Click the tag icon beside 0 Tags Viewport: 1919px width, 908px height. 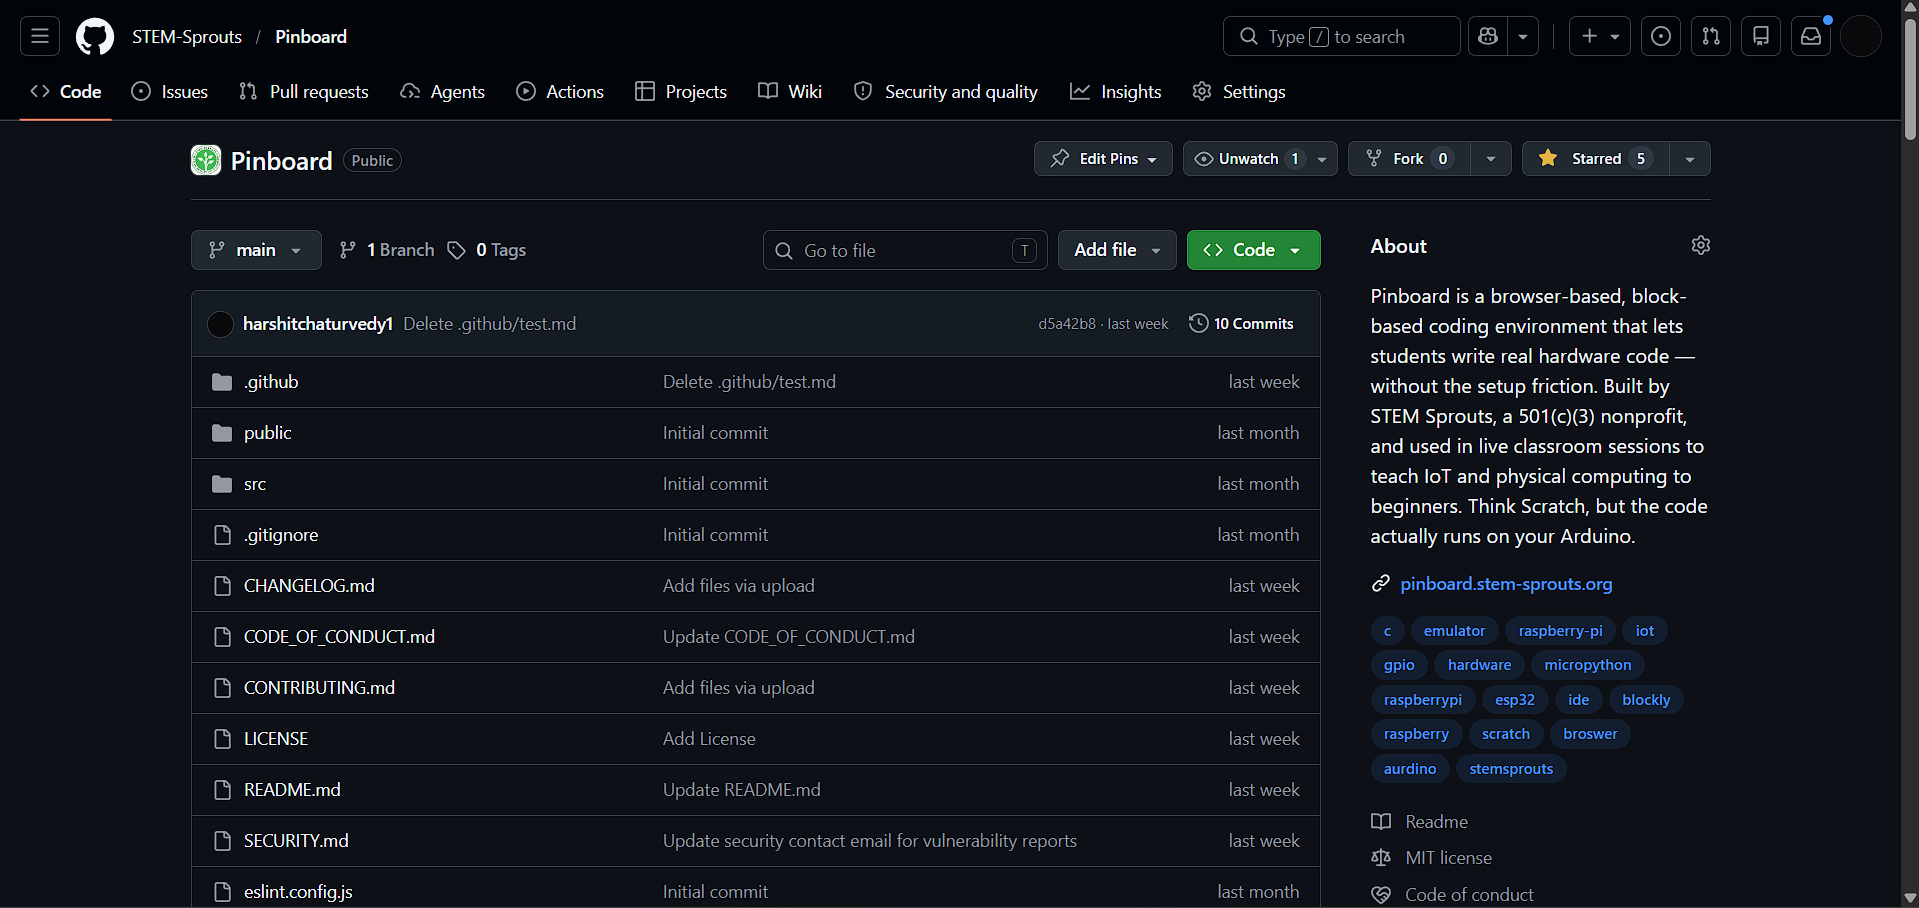point(456,250)
